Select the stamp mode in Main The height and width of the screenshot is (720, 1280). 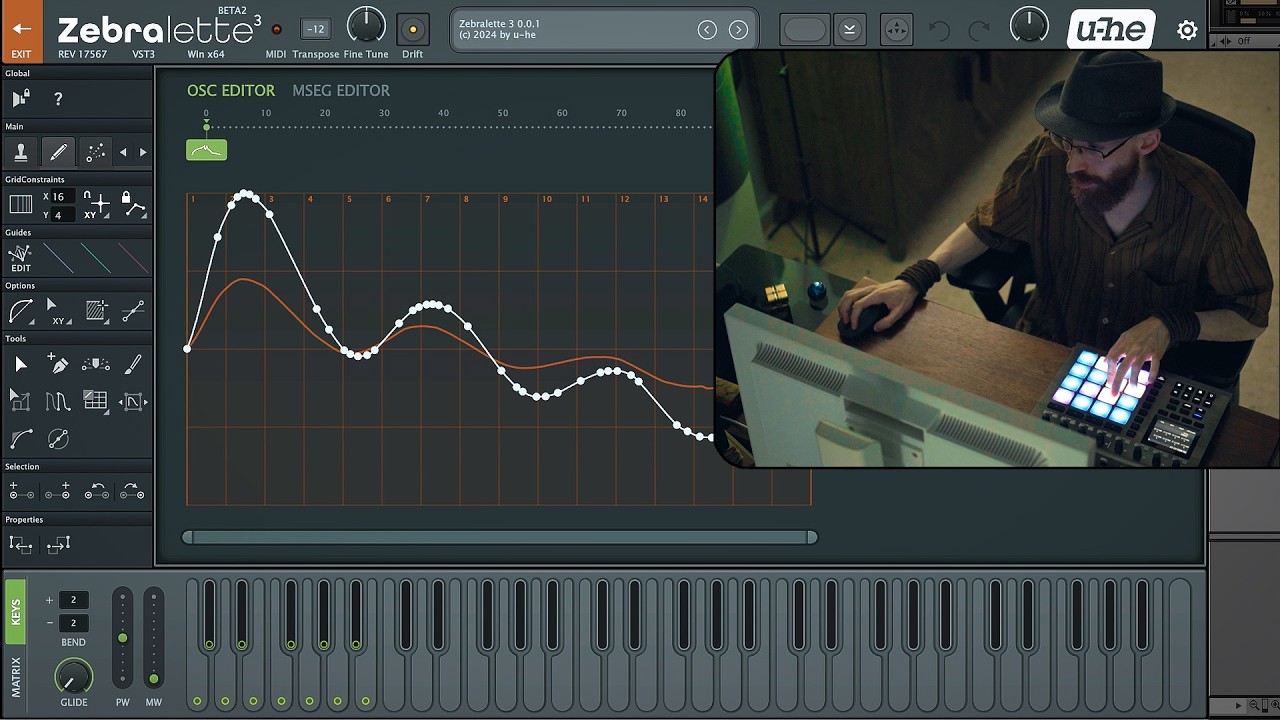pyautogui.click(x=20, y=152)
